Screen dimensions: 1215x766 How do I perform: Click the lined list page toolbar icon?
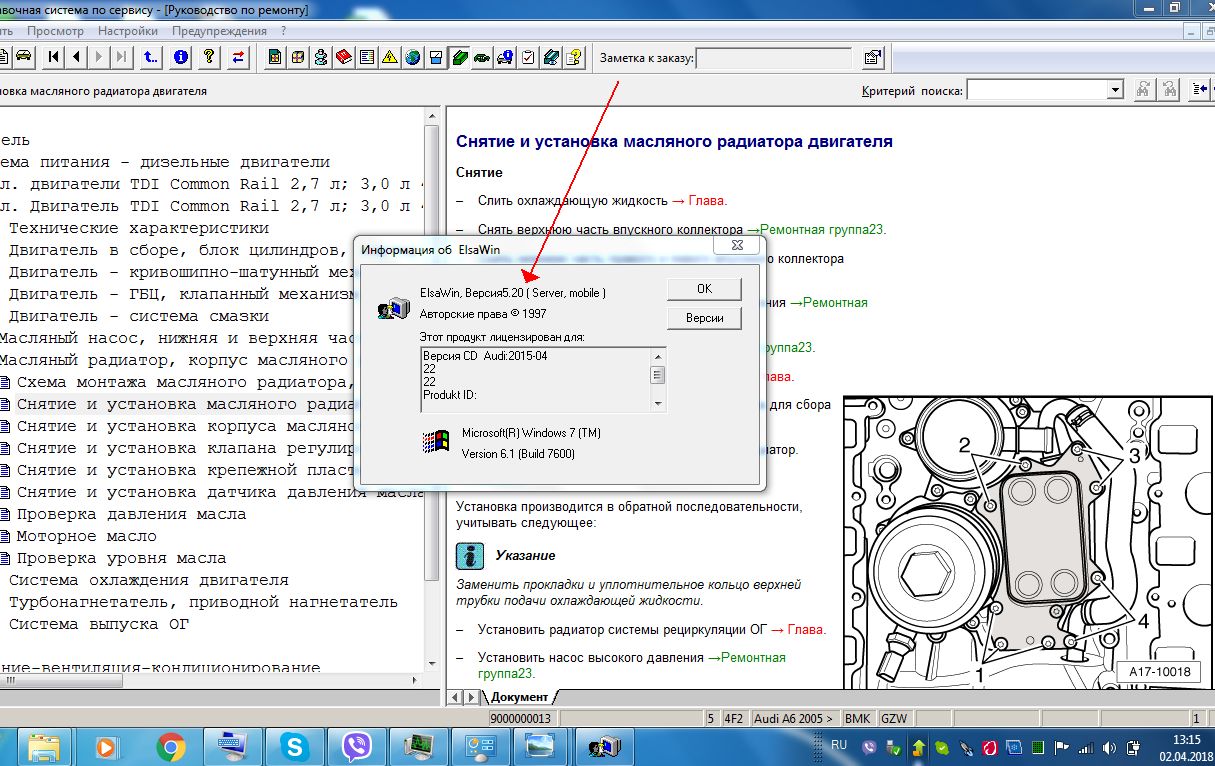coord(367,57)
